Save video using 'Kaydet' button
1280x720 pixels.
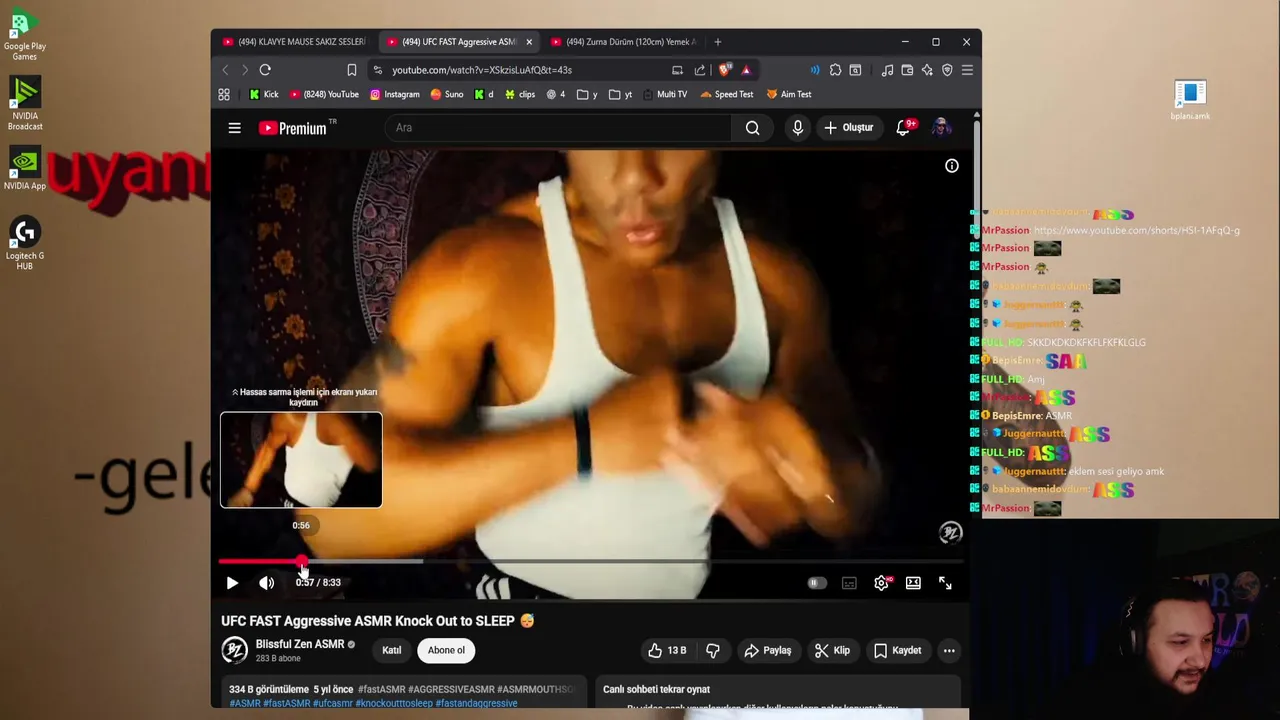click(x=897, y=650)
